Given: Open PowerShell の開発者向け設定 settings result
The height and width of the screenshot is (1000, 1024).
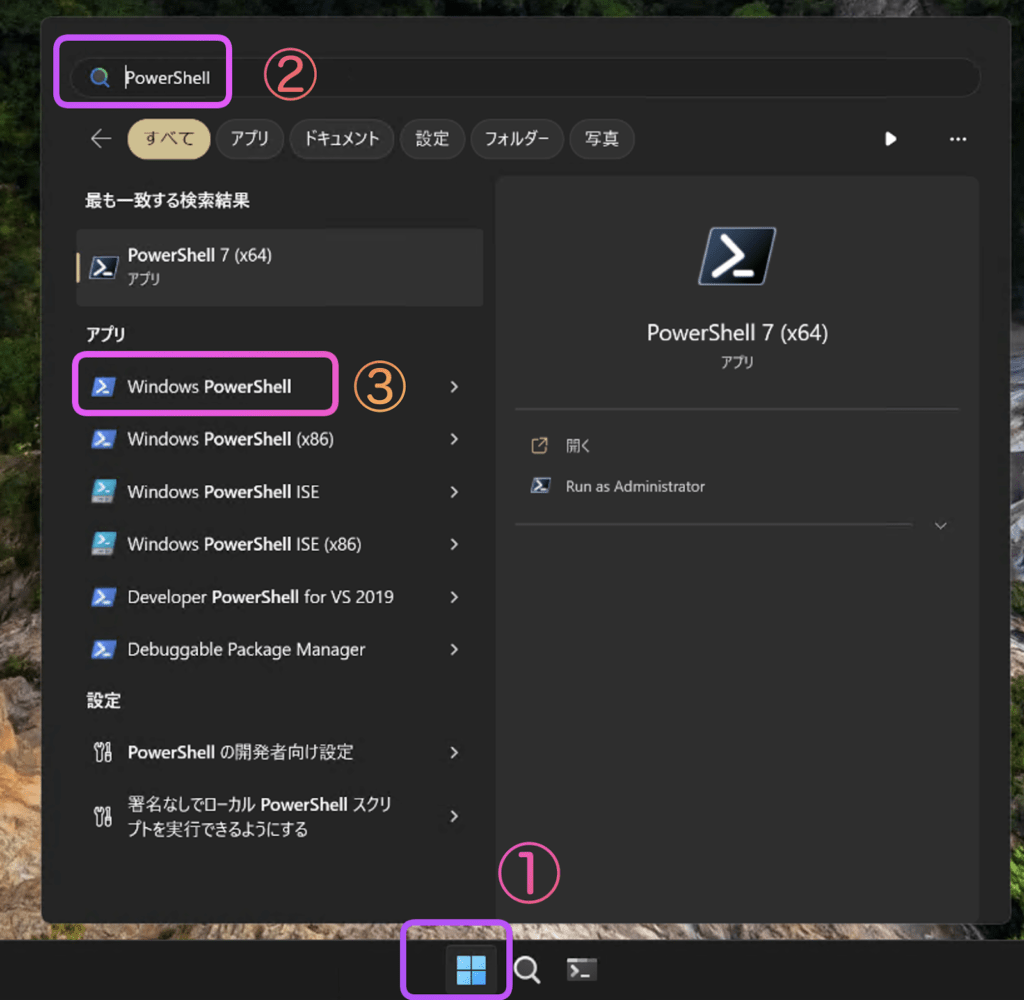Looking at the screenshot, I should coord(240,752).
